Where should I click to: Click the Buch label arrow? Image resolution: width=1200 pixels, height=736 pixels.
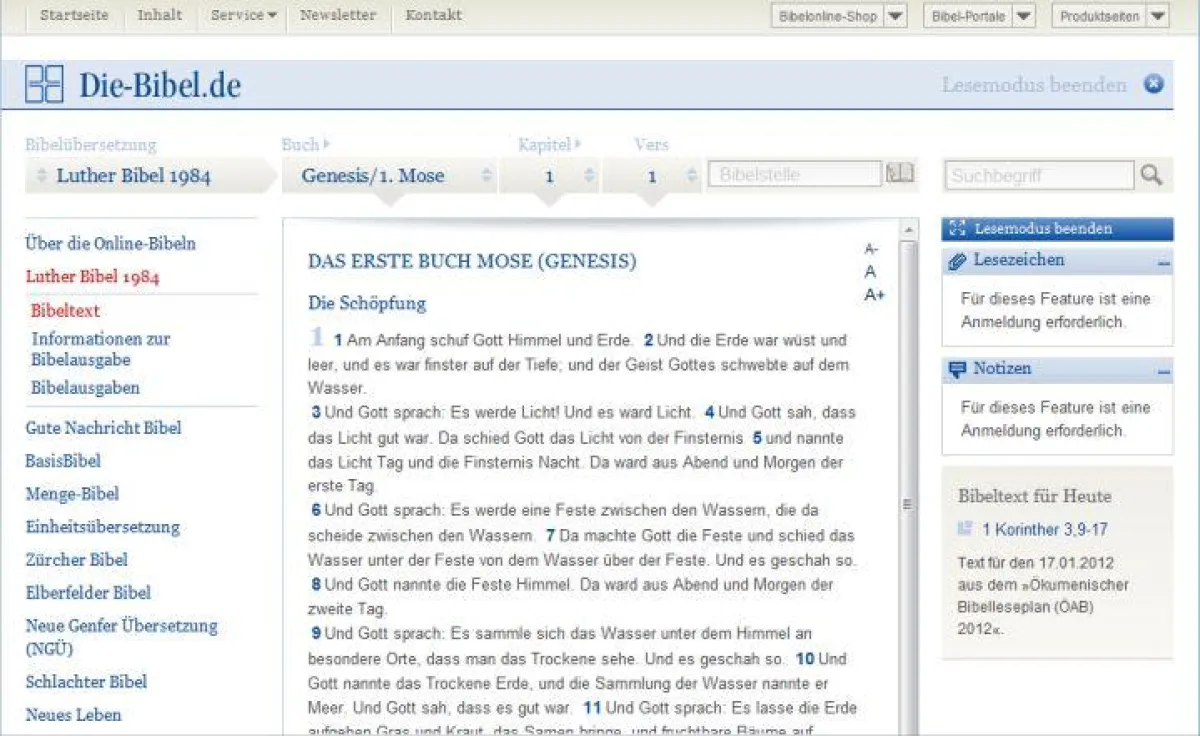click(x=326, y=145)
